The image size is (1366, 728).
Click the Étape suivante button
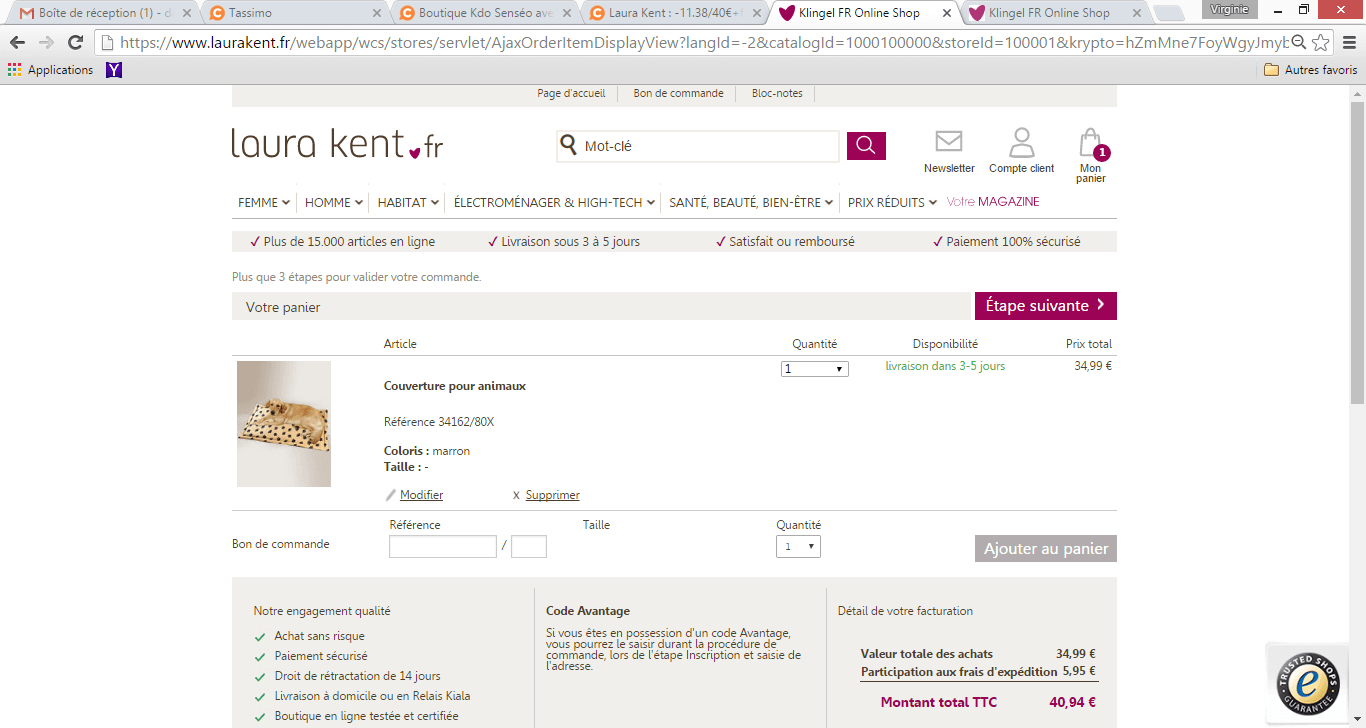[1045, 306]
